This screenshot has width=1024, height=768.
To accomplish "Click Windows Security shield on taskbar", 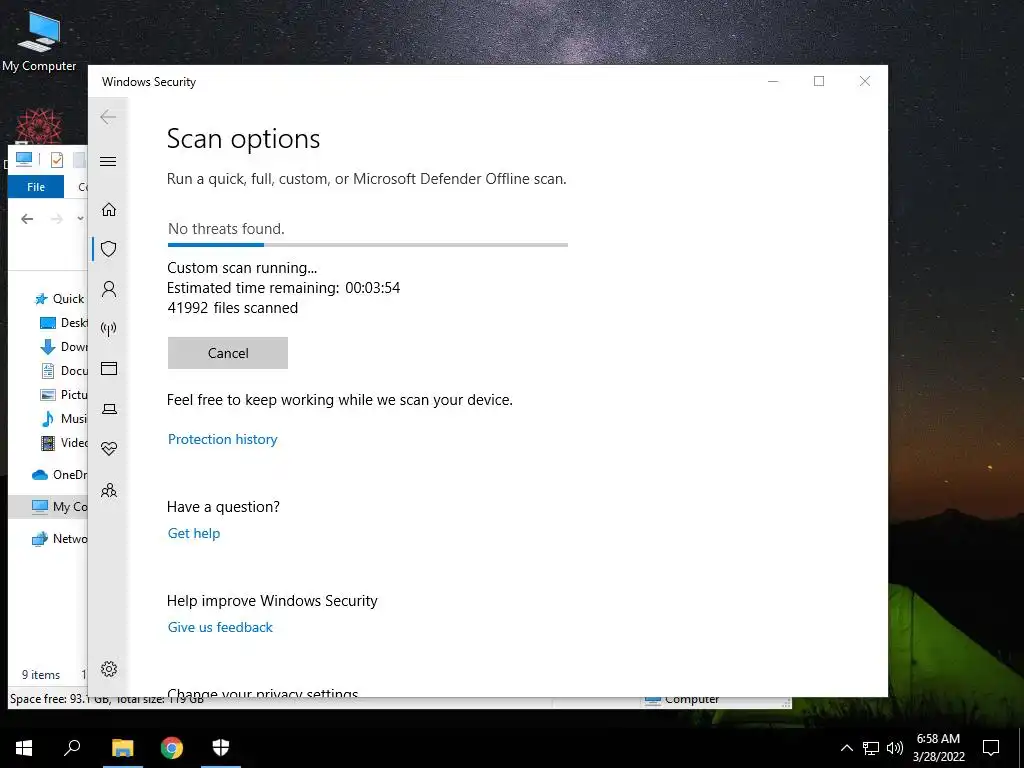I will [221, 748].
